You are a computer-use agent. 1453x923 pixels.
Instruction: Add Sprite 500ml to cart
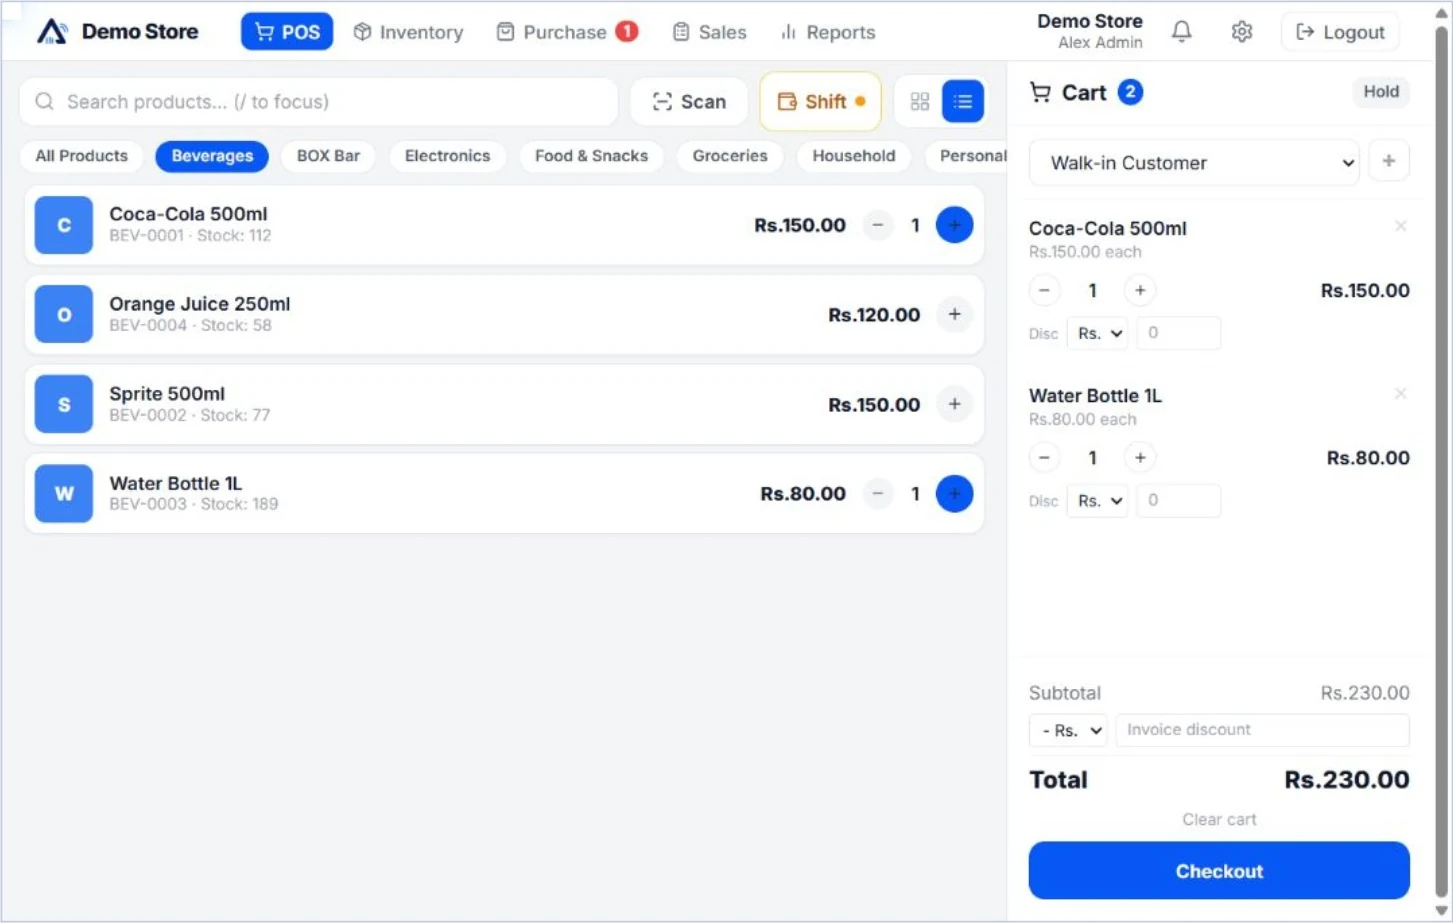[954, 404]
